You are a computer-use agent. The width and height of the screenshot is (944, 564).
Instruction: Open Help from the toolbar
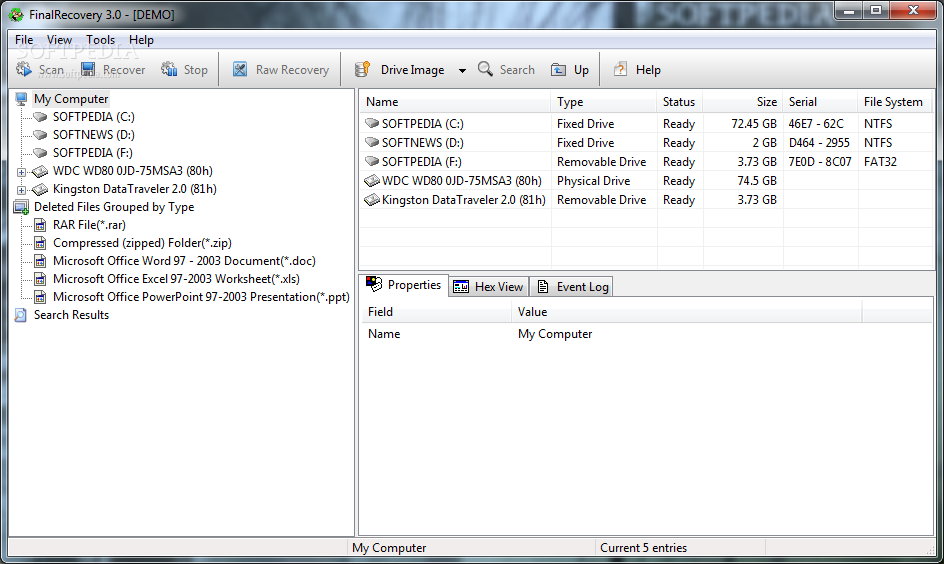(637, 70)
